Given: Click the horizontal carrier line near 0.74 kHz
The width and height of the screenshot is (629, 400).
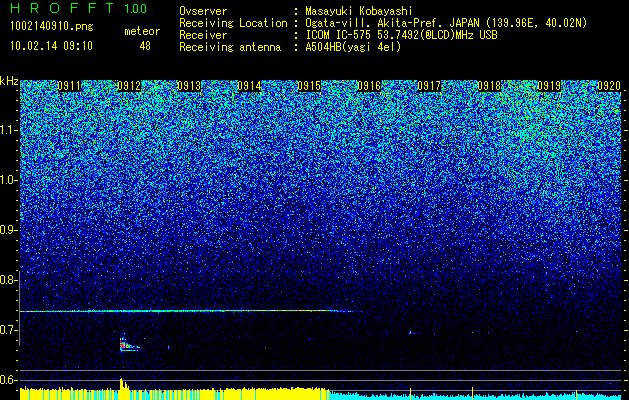Looking at the screenshot, I should 191,311.
